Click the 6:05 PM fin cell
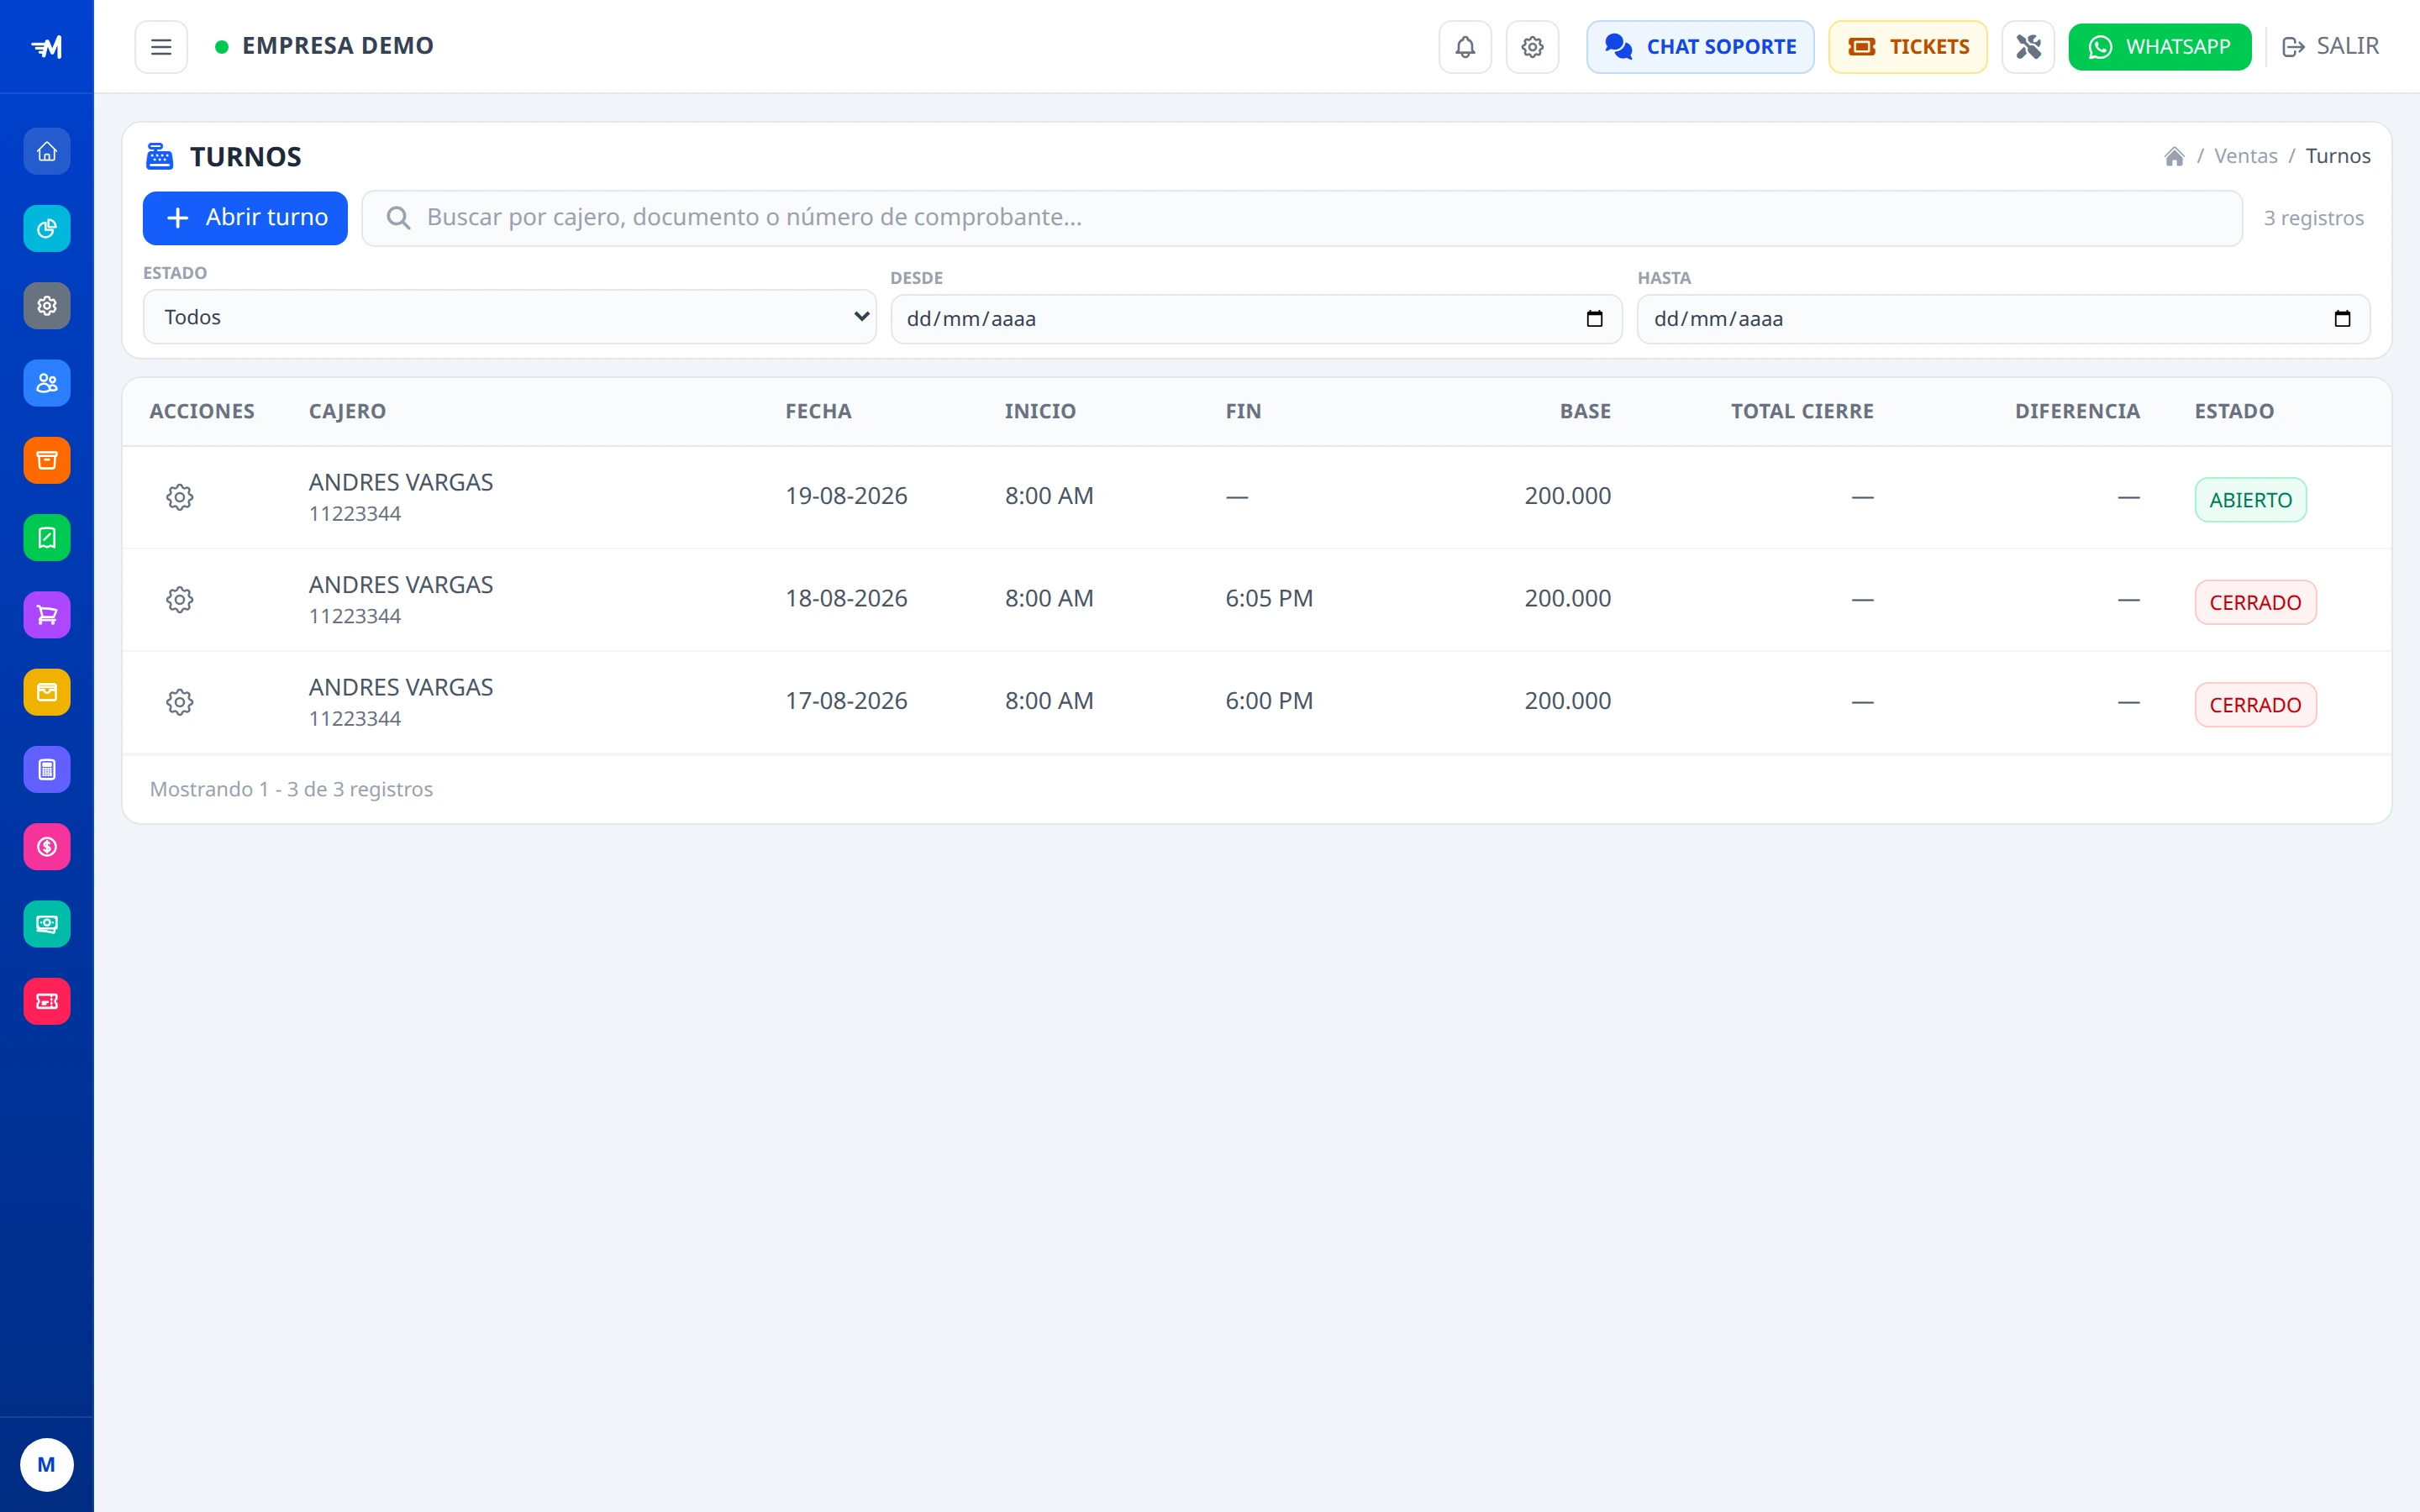Image resolution: width=2420 pixels, height=1512 pixels. [1269, 598]
